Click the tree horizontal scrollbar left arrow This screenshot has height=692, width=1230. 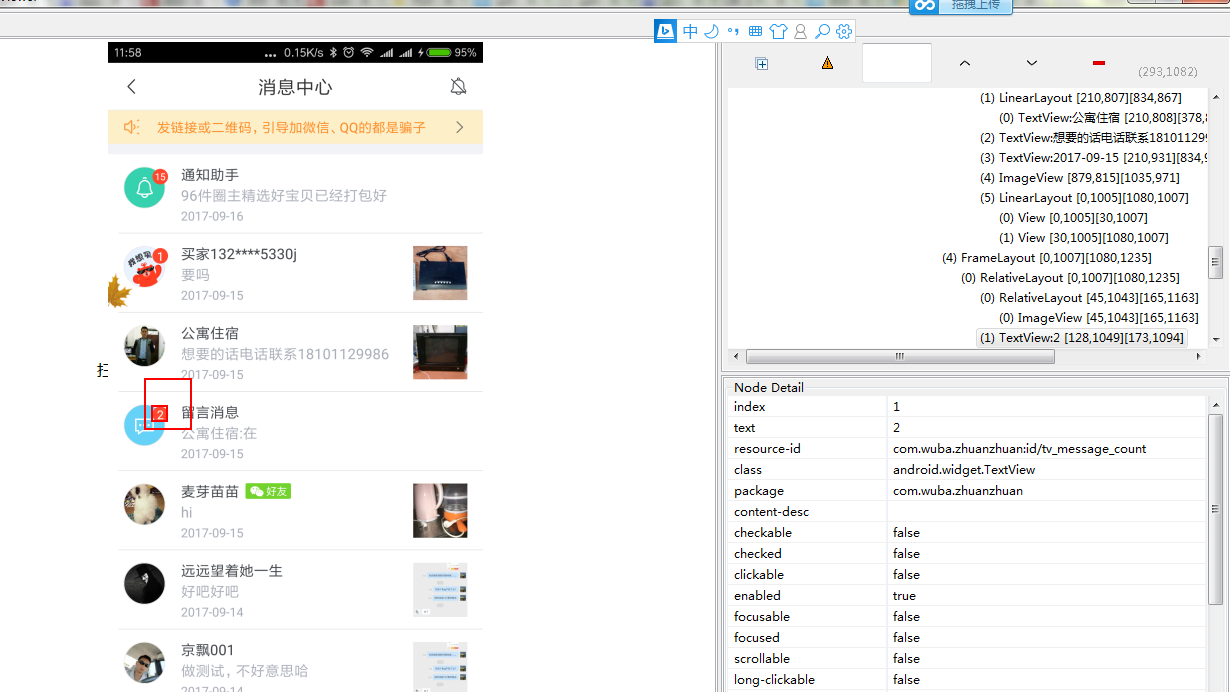tap(736, 356)
